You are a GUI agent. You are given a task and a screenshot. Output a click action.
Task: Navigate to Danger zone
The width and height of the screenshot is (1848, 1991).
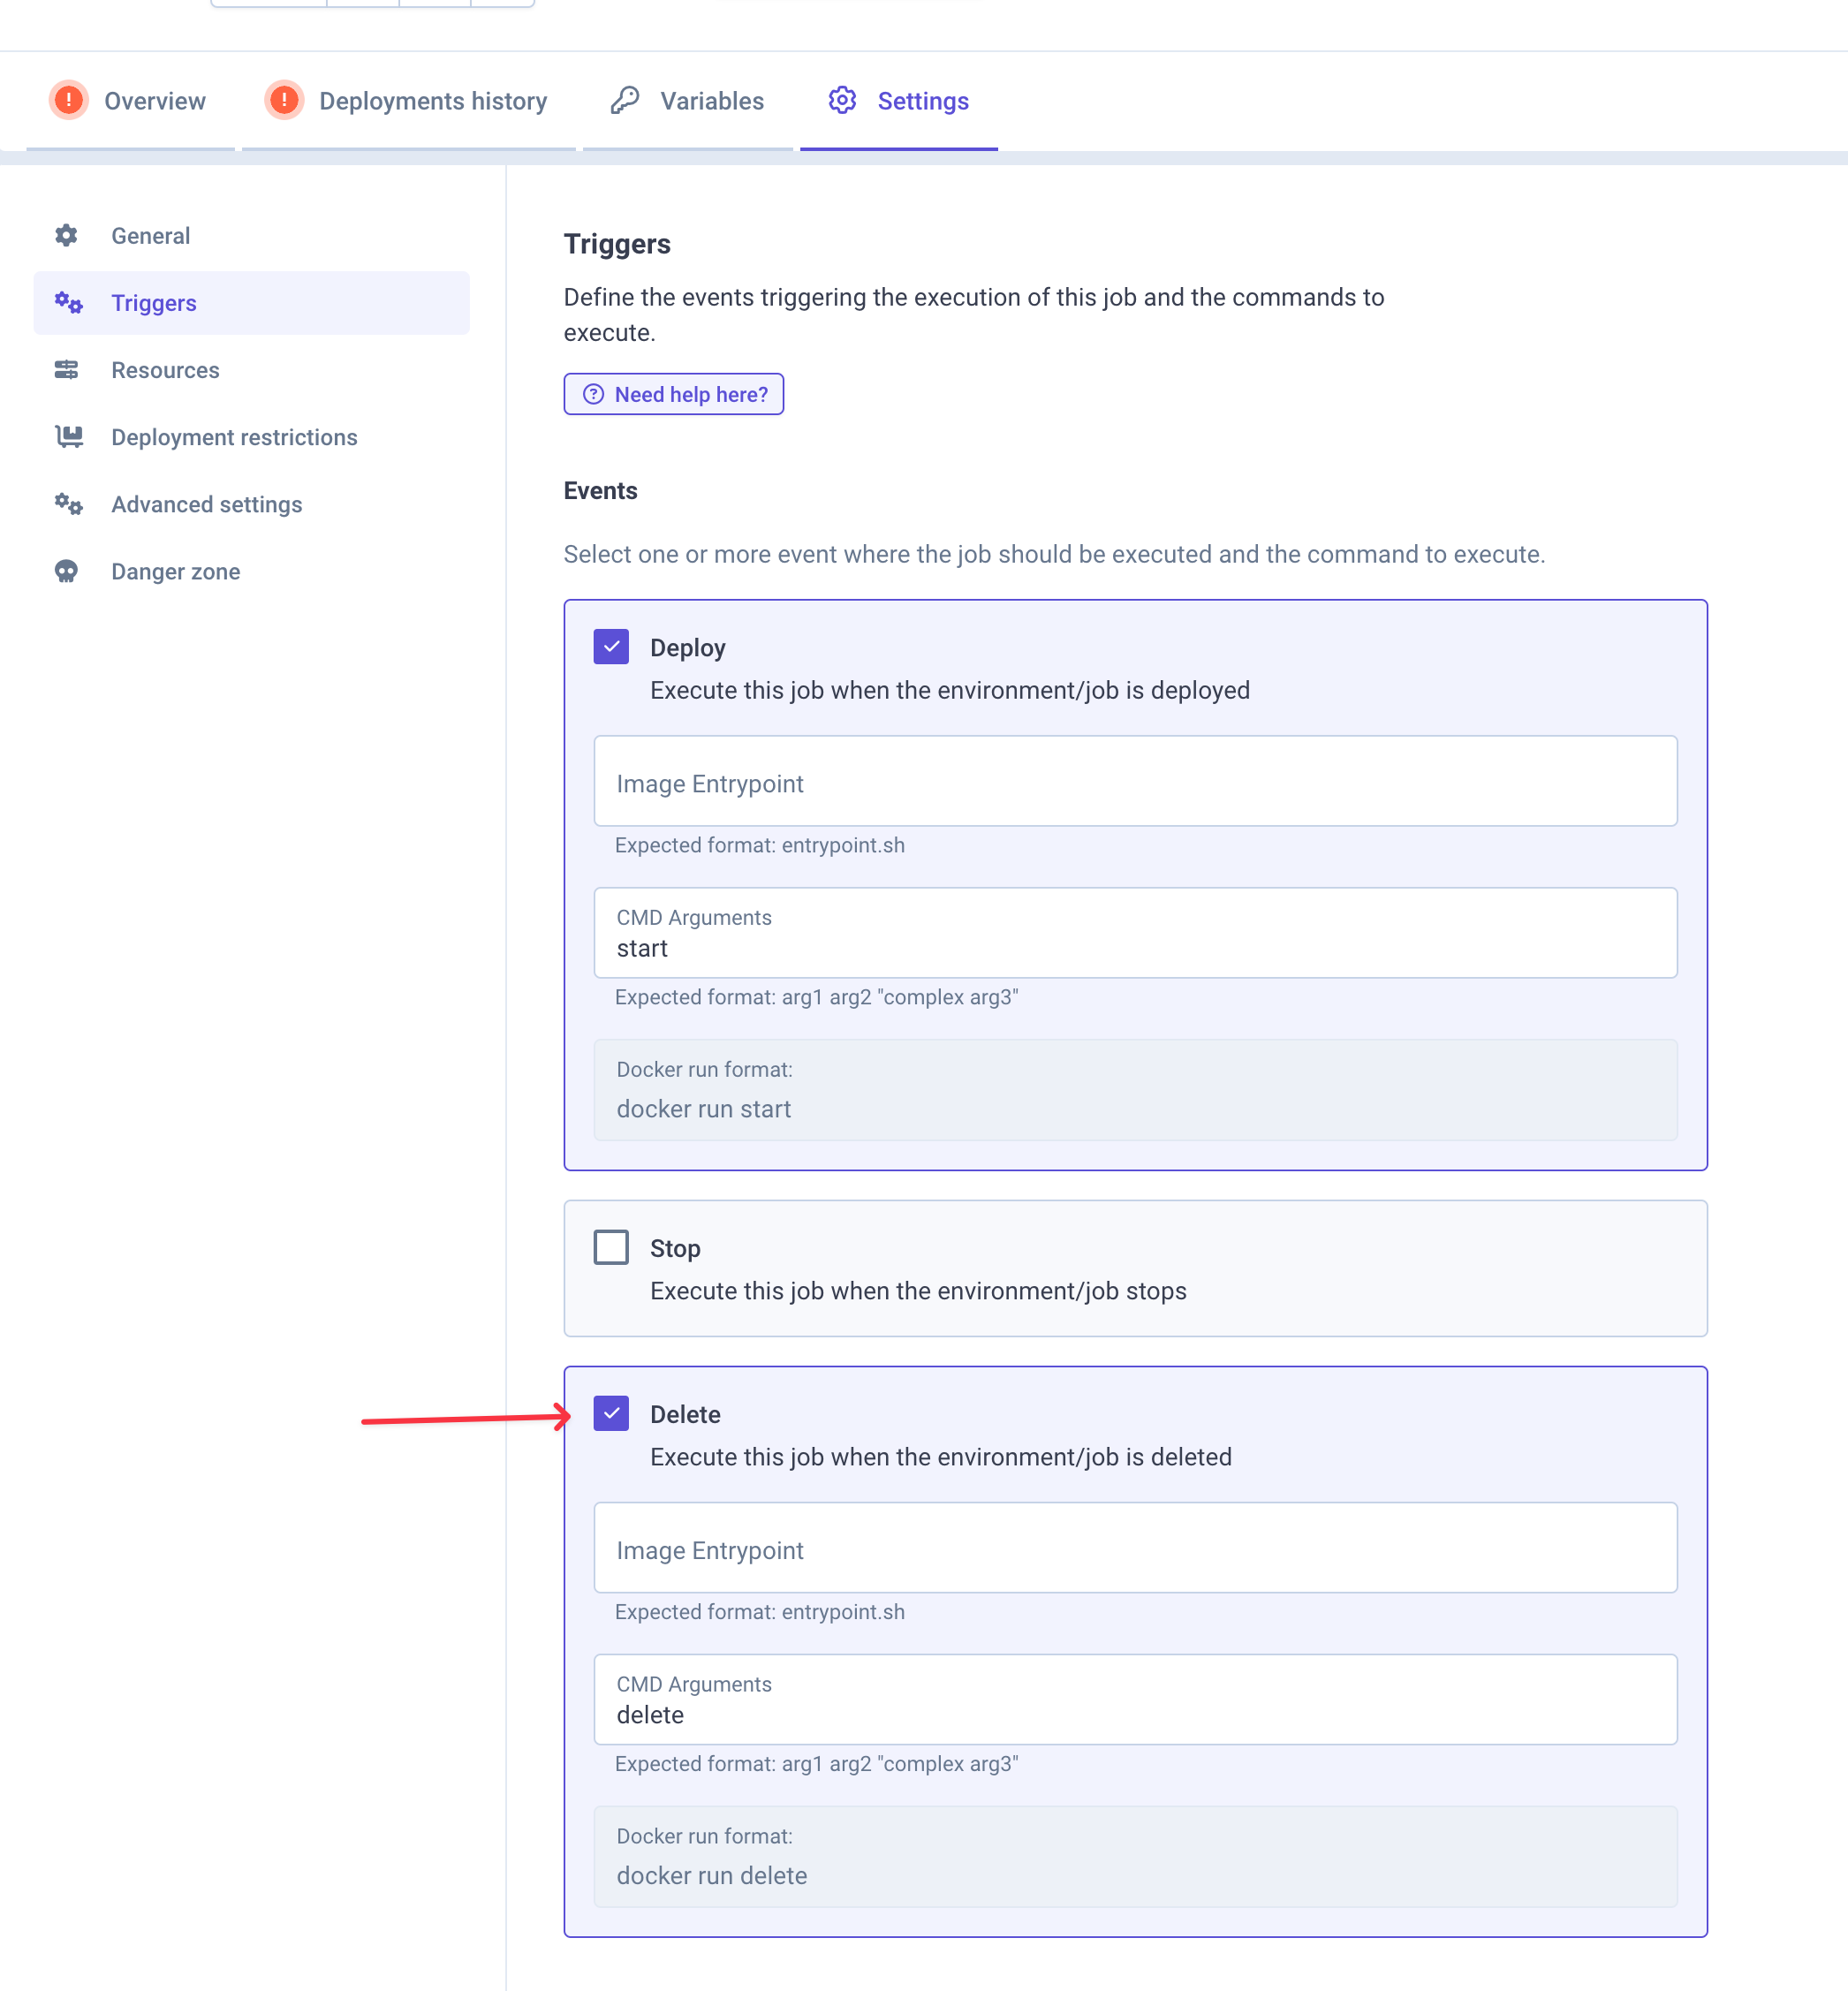pos(251,571)
